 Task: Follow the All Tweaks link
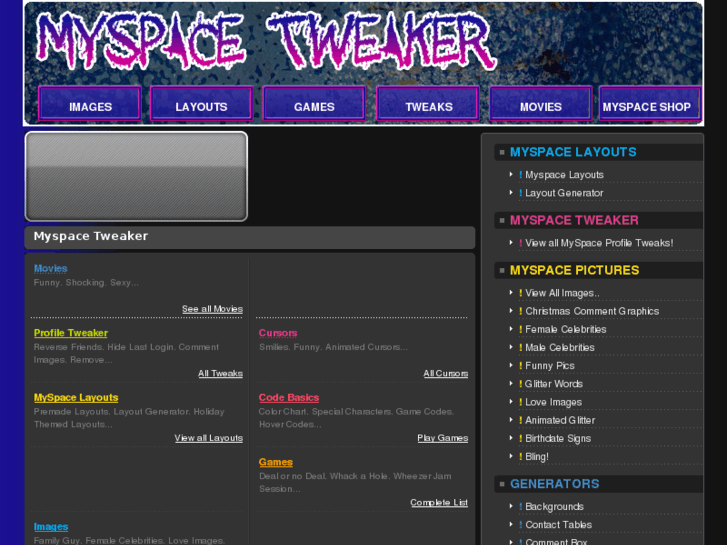pyautogui.click(x=220, y=373)
